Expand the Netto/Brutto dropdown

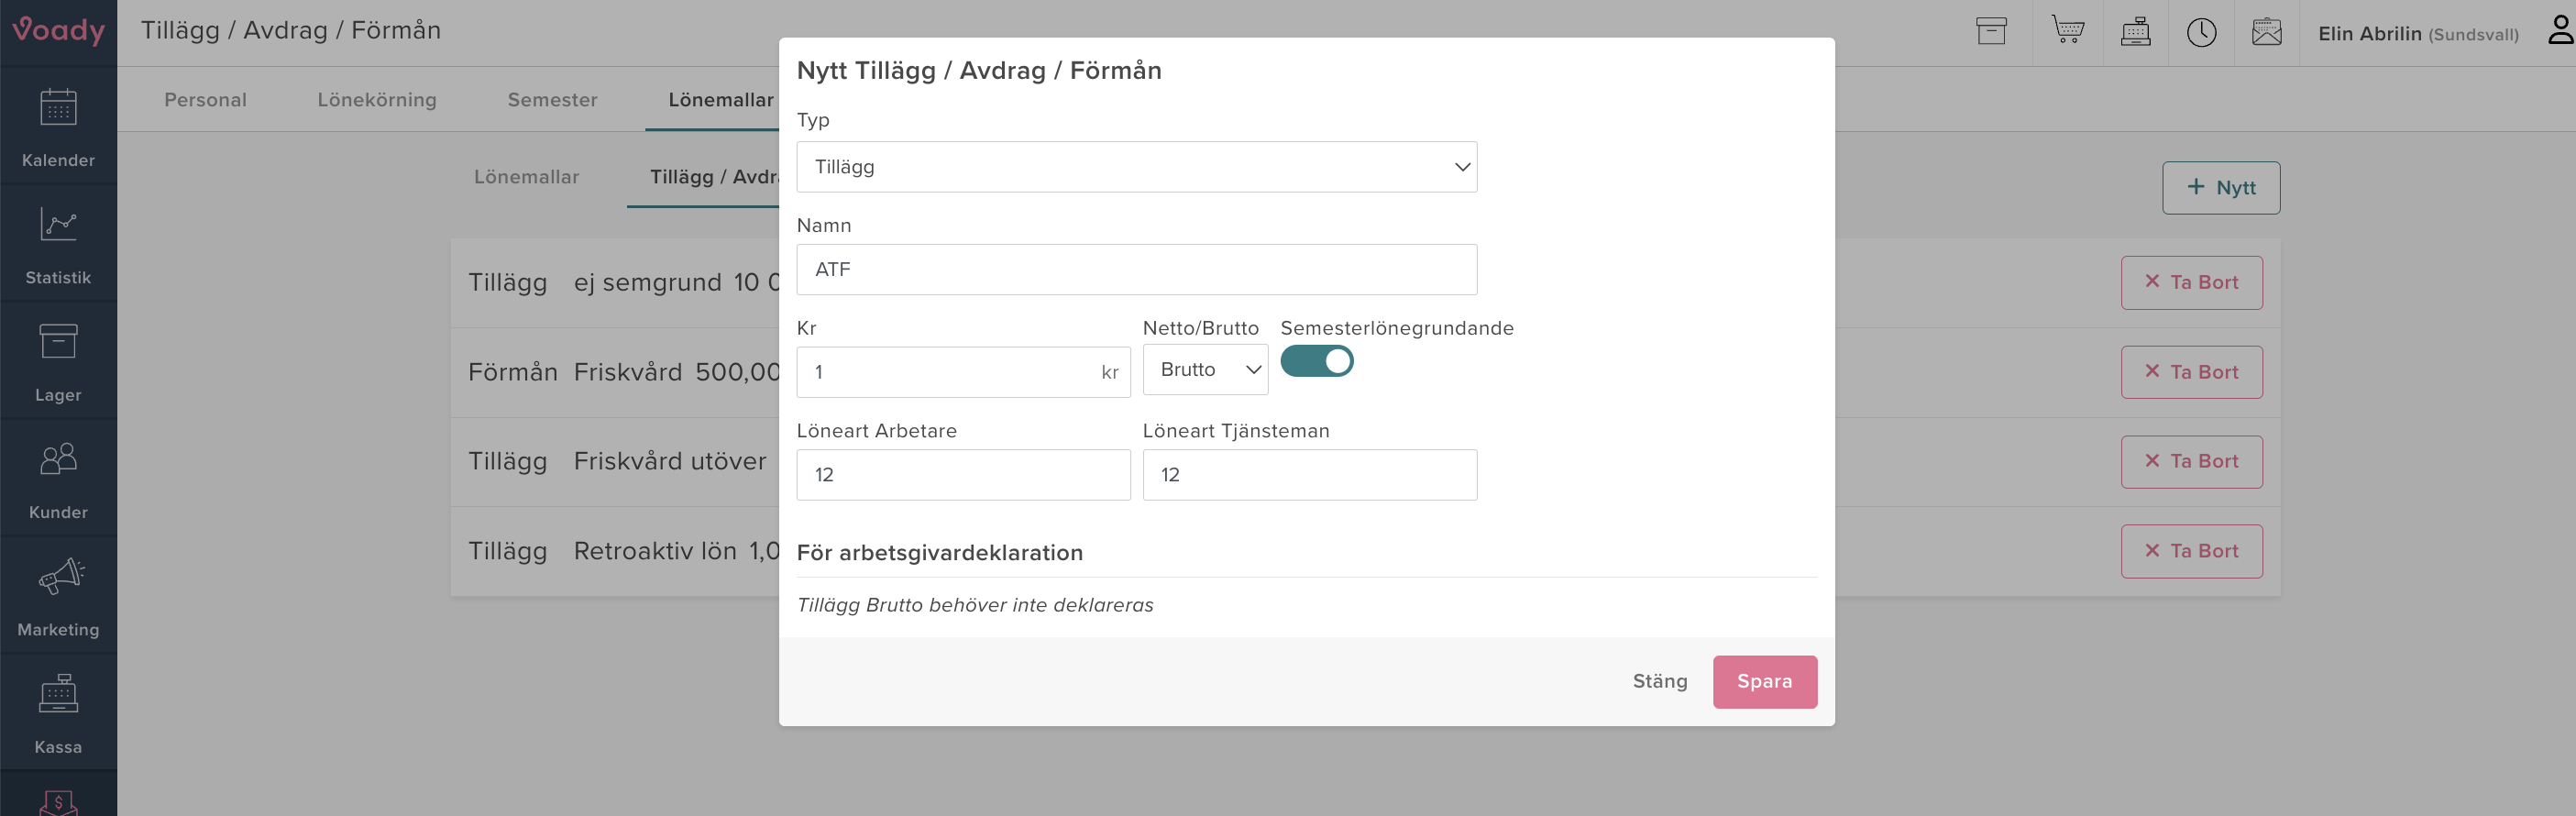click(1205, 370)
